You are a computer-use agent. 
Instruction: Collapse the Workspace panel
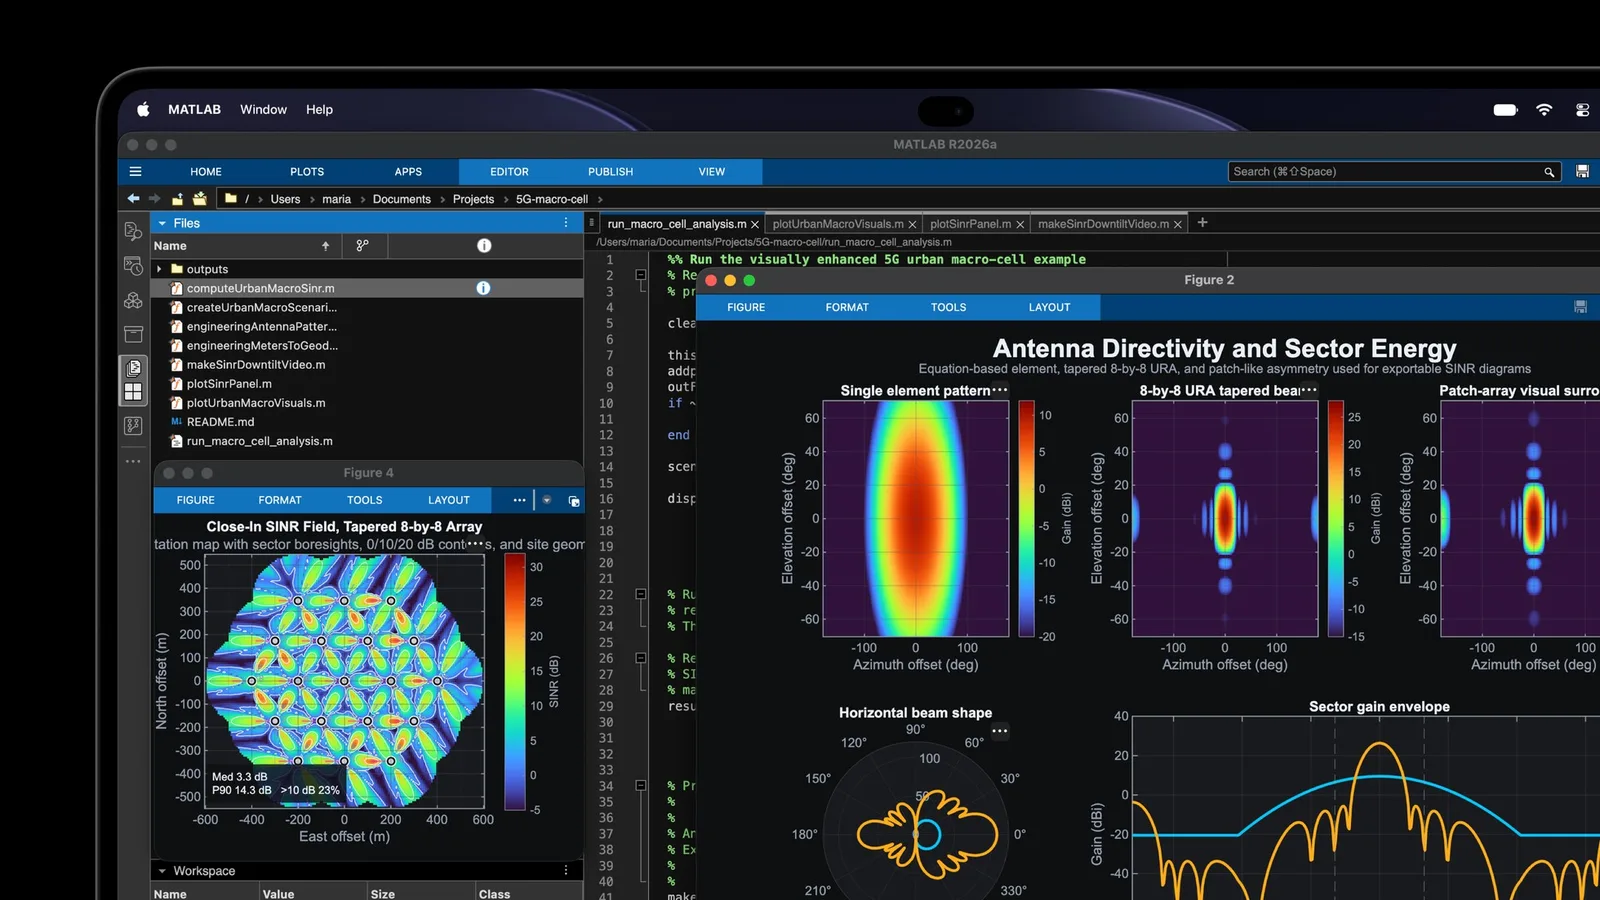(x=162, y=871)
